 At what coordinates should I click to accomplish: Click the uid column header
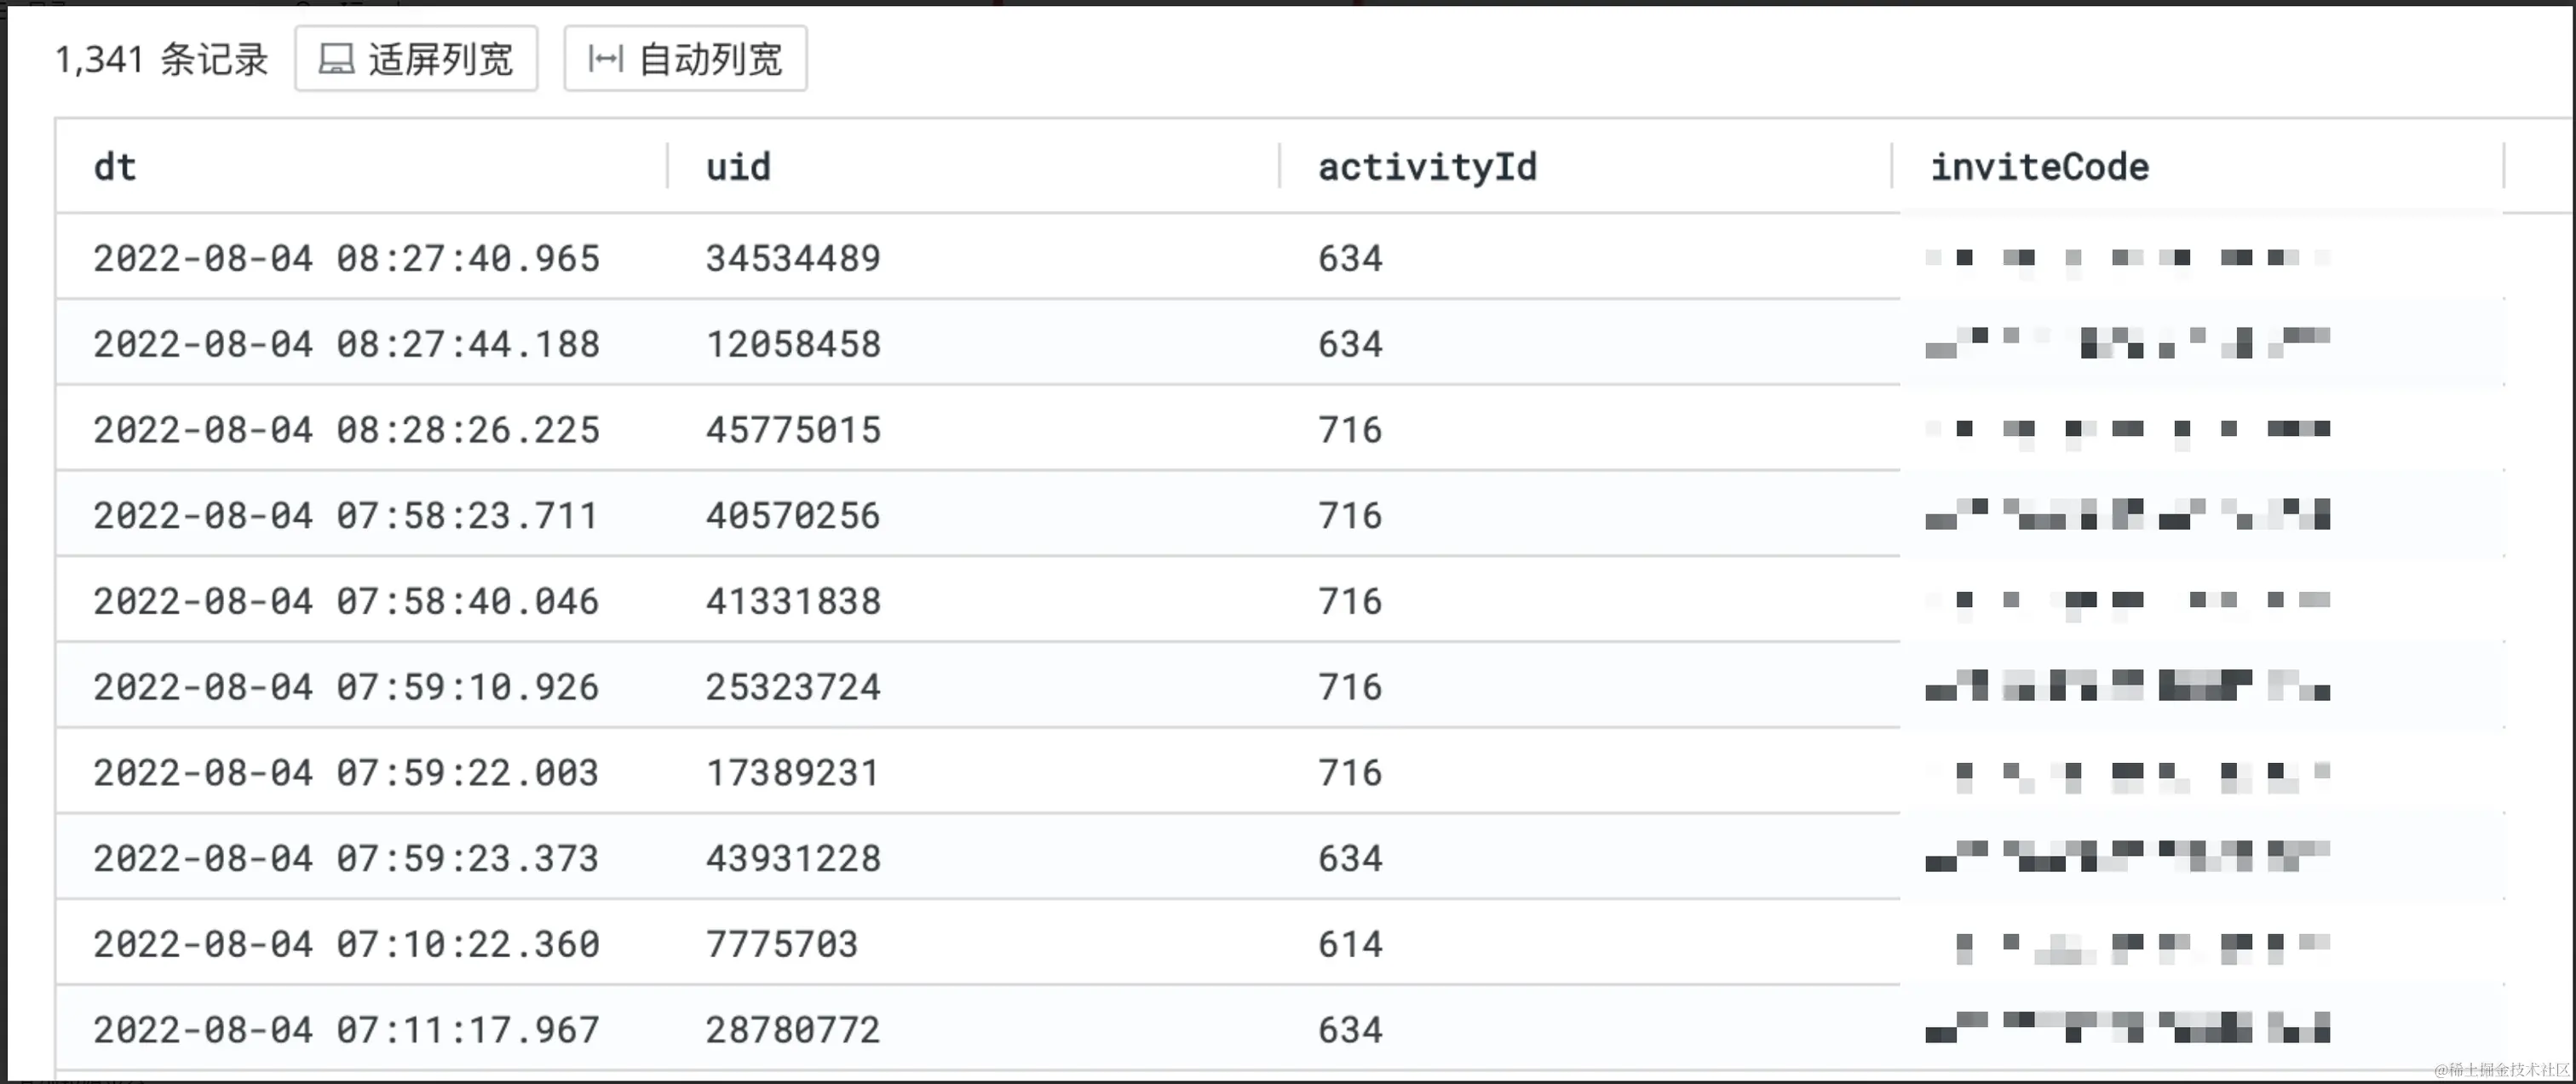click(738, 167)
